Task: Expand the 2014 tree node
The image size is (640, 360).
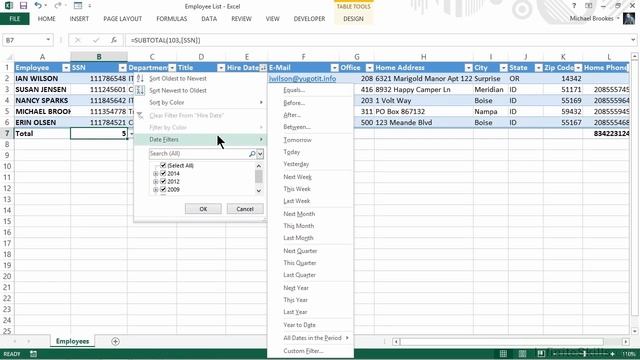Action: click(156, 173)
